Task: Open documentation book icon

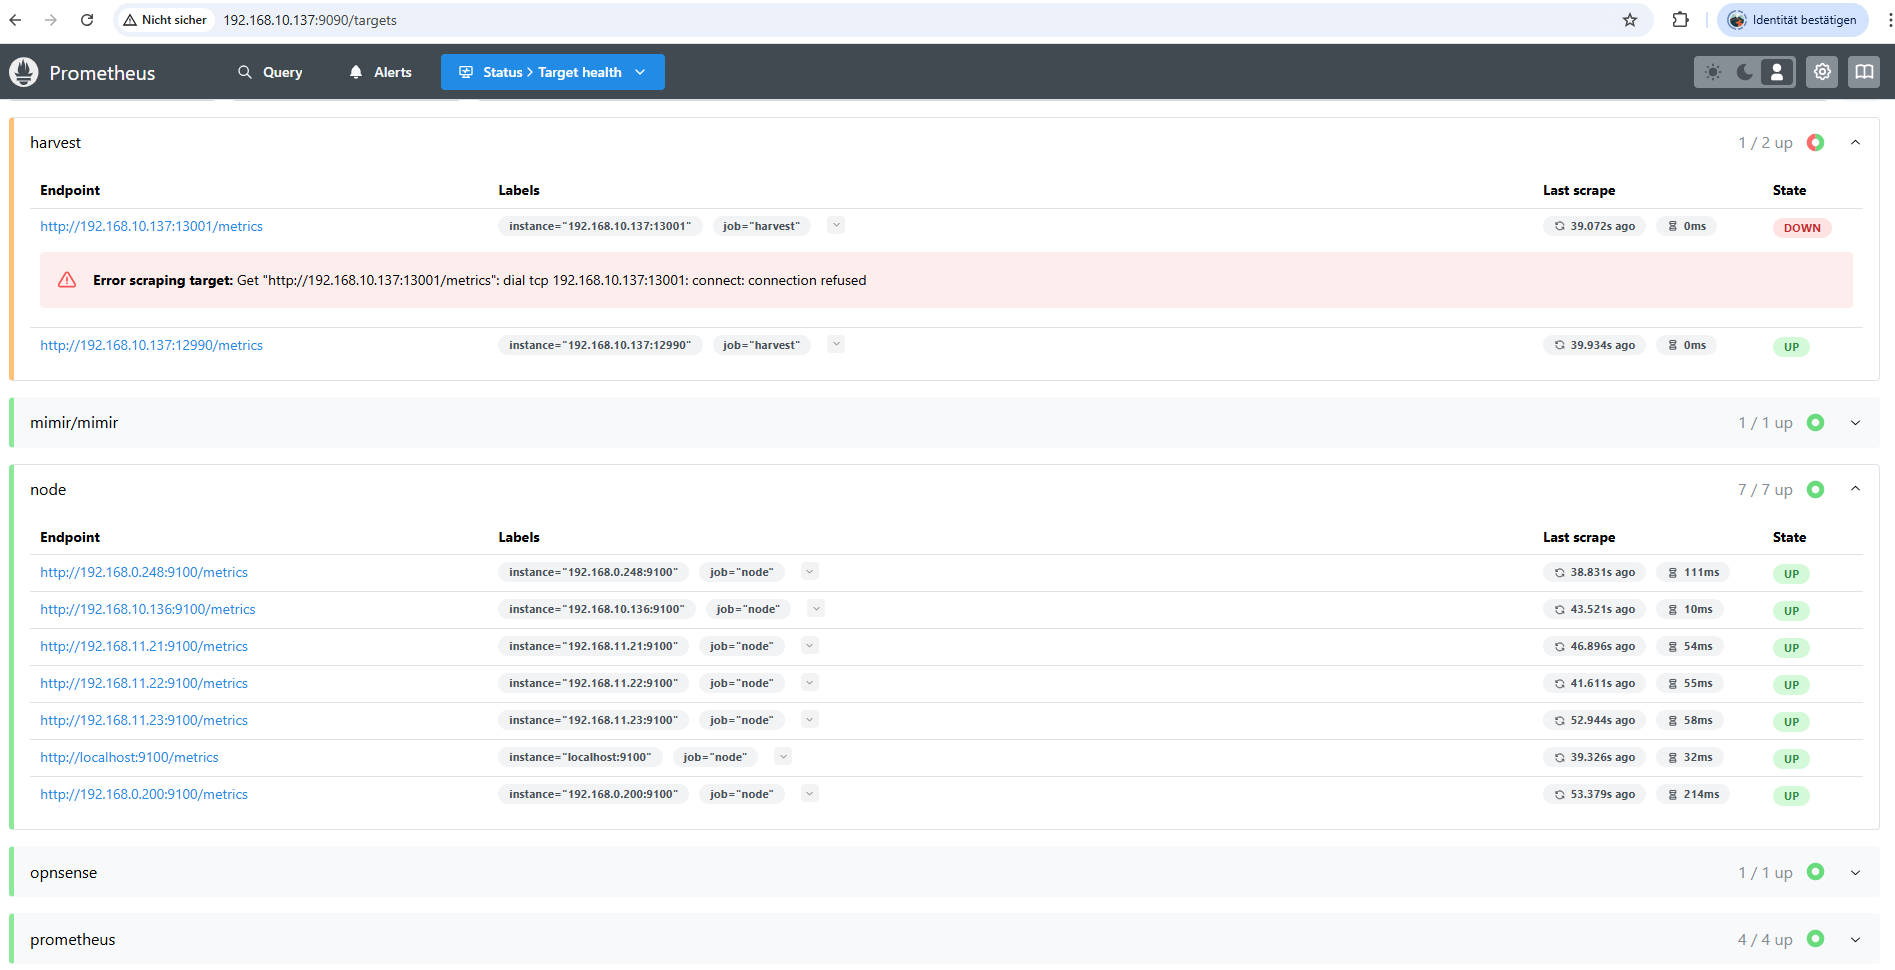Action: 1864,72
